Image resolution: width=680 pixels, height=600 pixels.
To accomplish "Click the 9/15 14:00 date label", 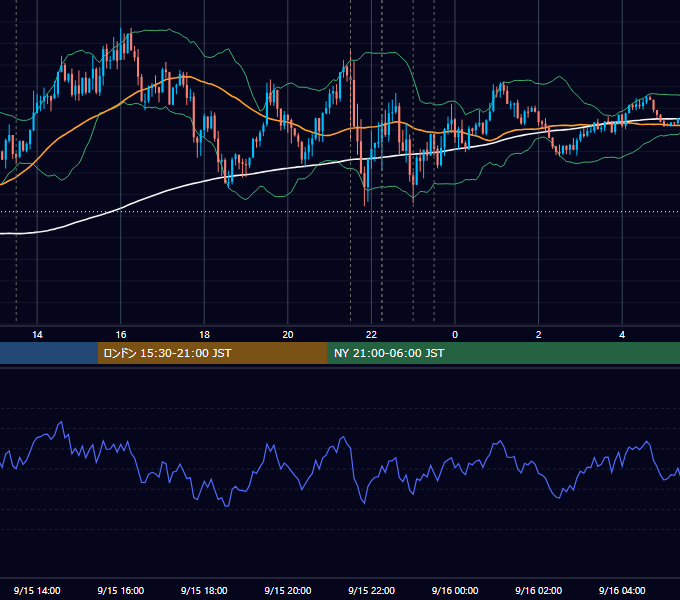I will pyautogui.click(x=37, y=590).
